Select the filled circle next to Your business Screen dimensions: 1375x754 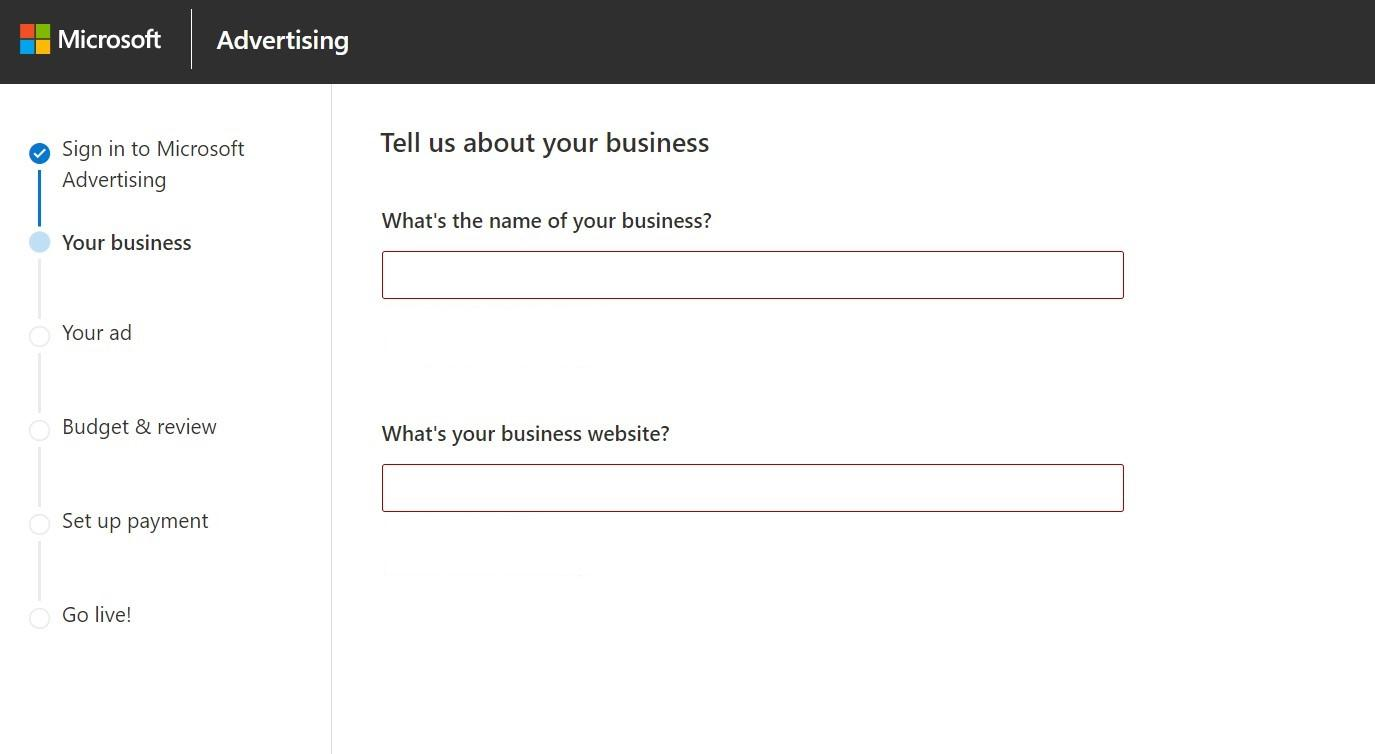tap(40, 242)
